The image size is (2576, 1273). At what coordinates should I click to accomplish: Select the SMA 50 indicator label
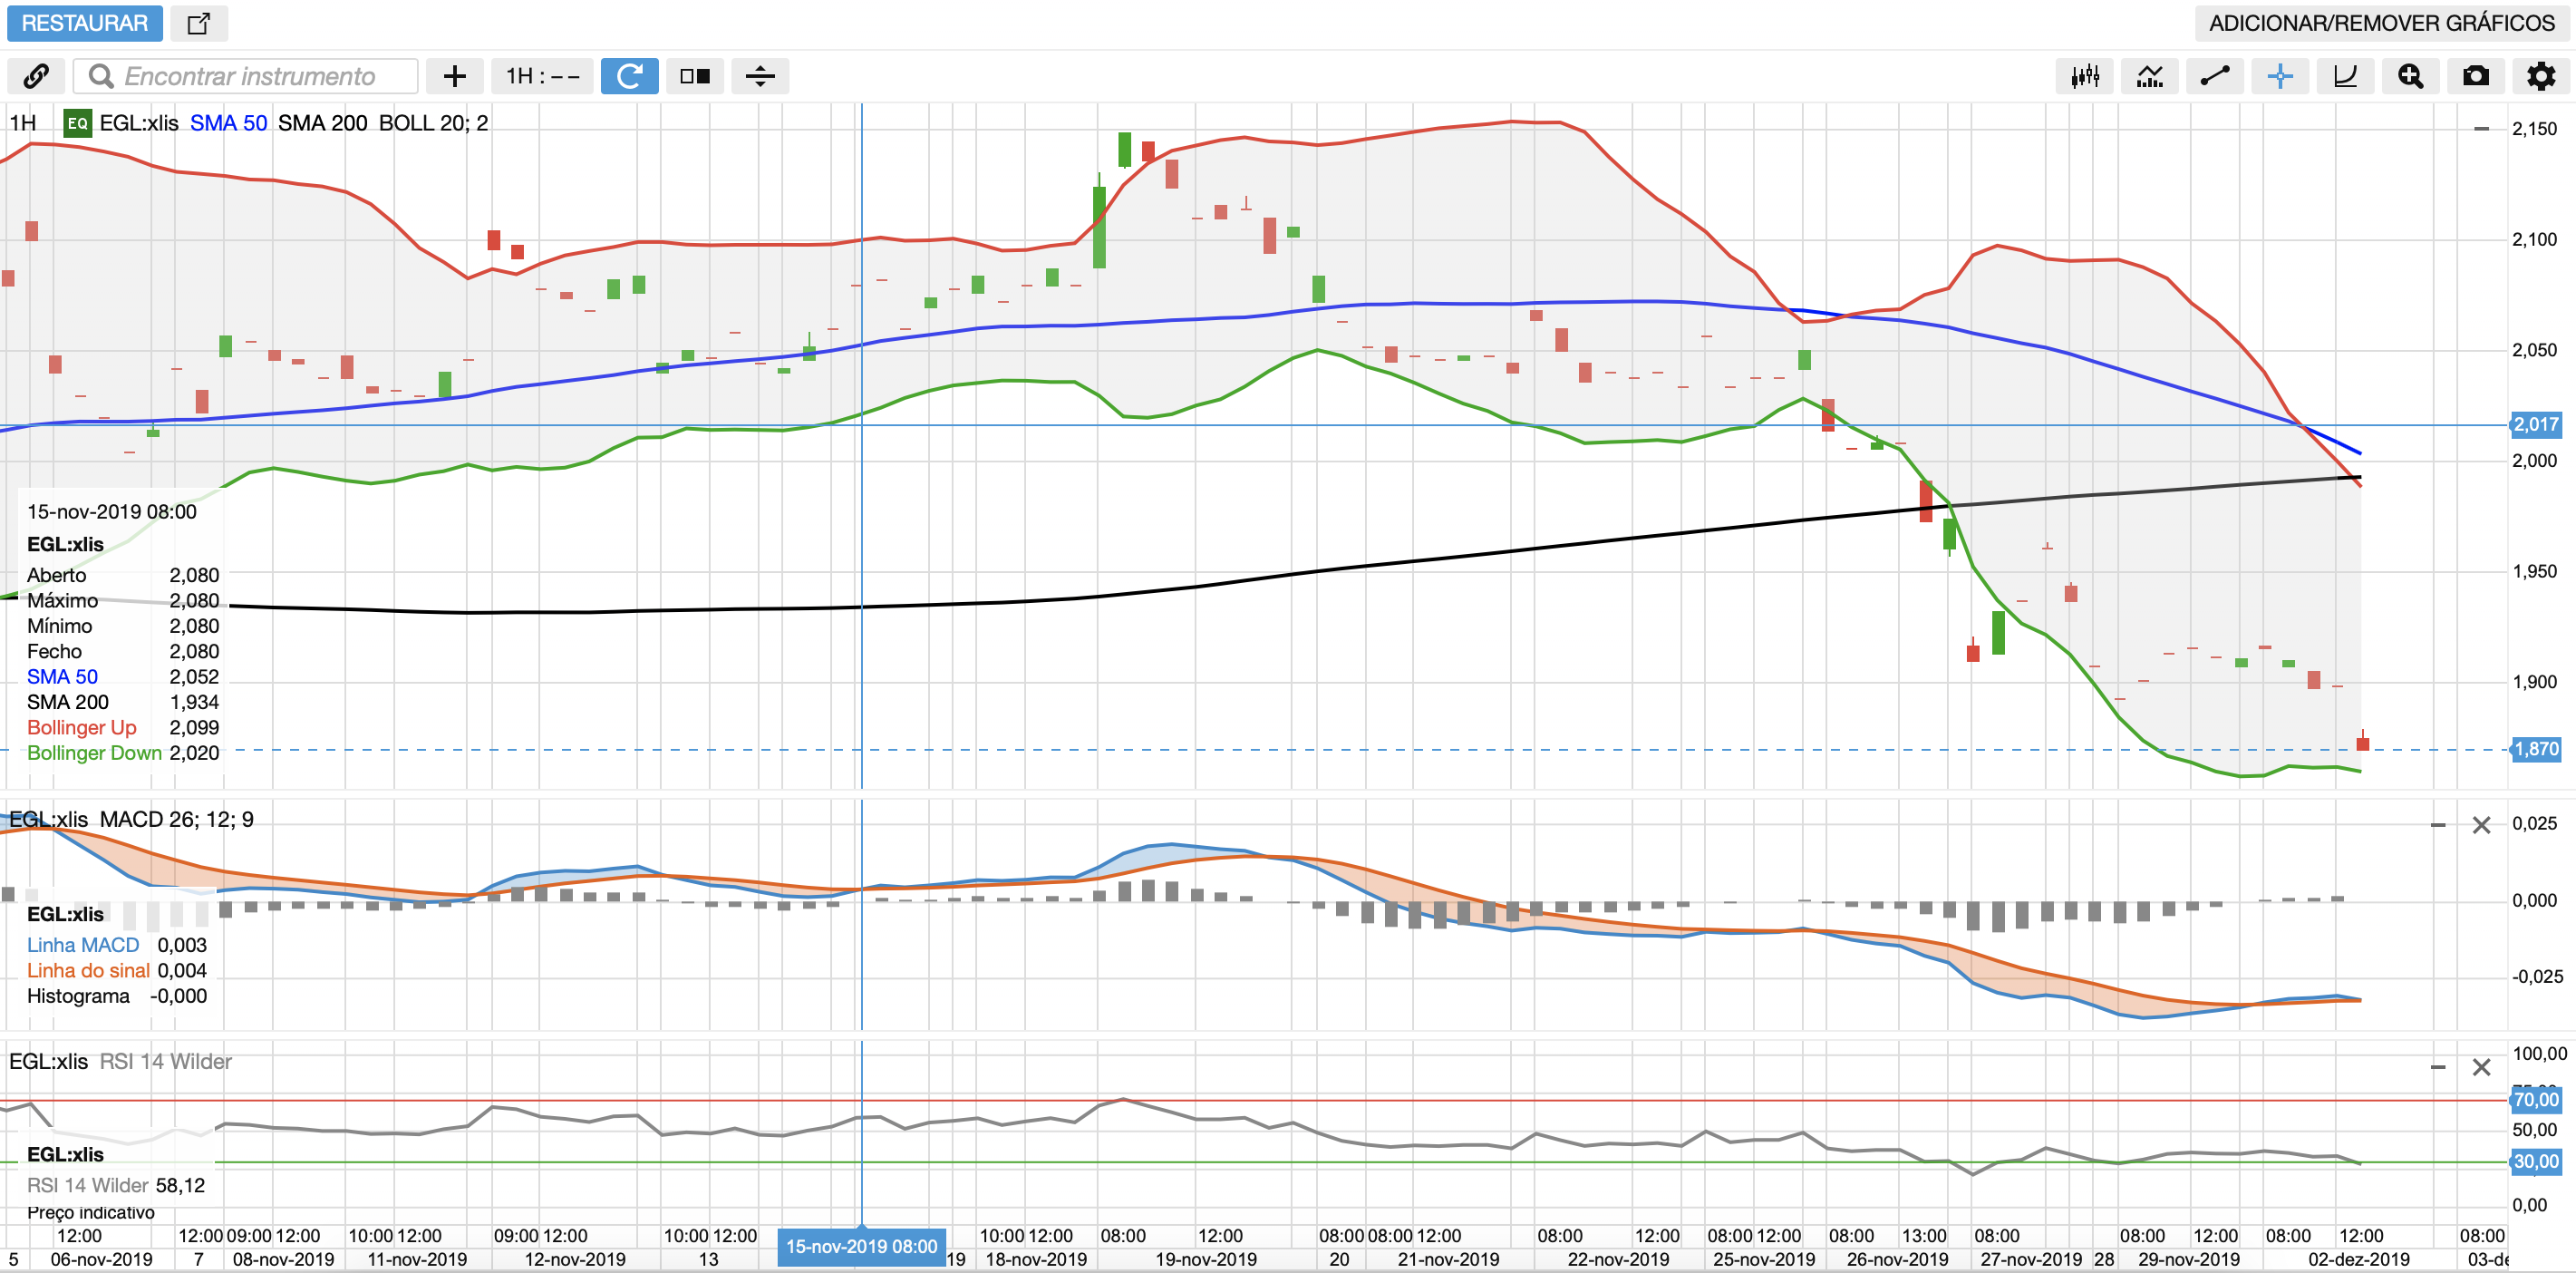[x=228, y=123]
